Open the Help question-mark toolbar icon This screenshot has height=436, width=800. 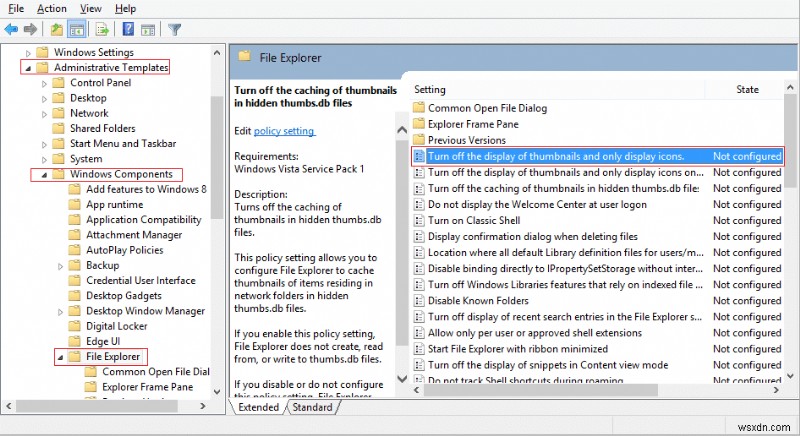(129, 30)
